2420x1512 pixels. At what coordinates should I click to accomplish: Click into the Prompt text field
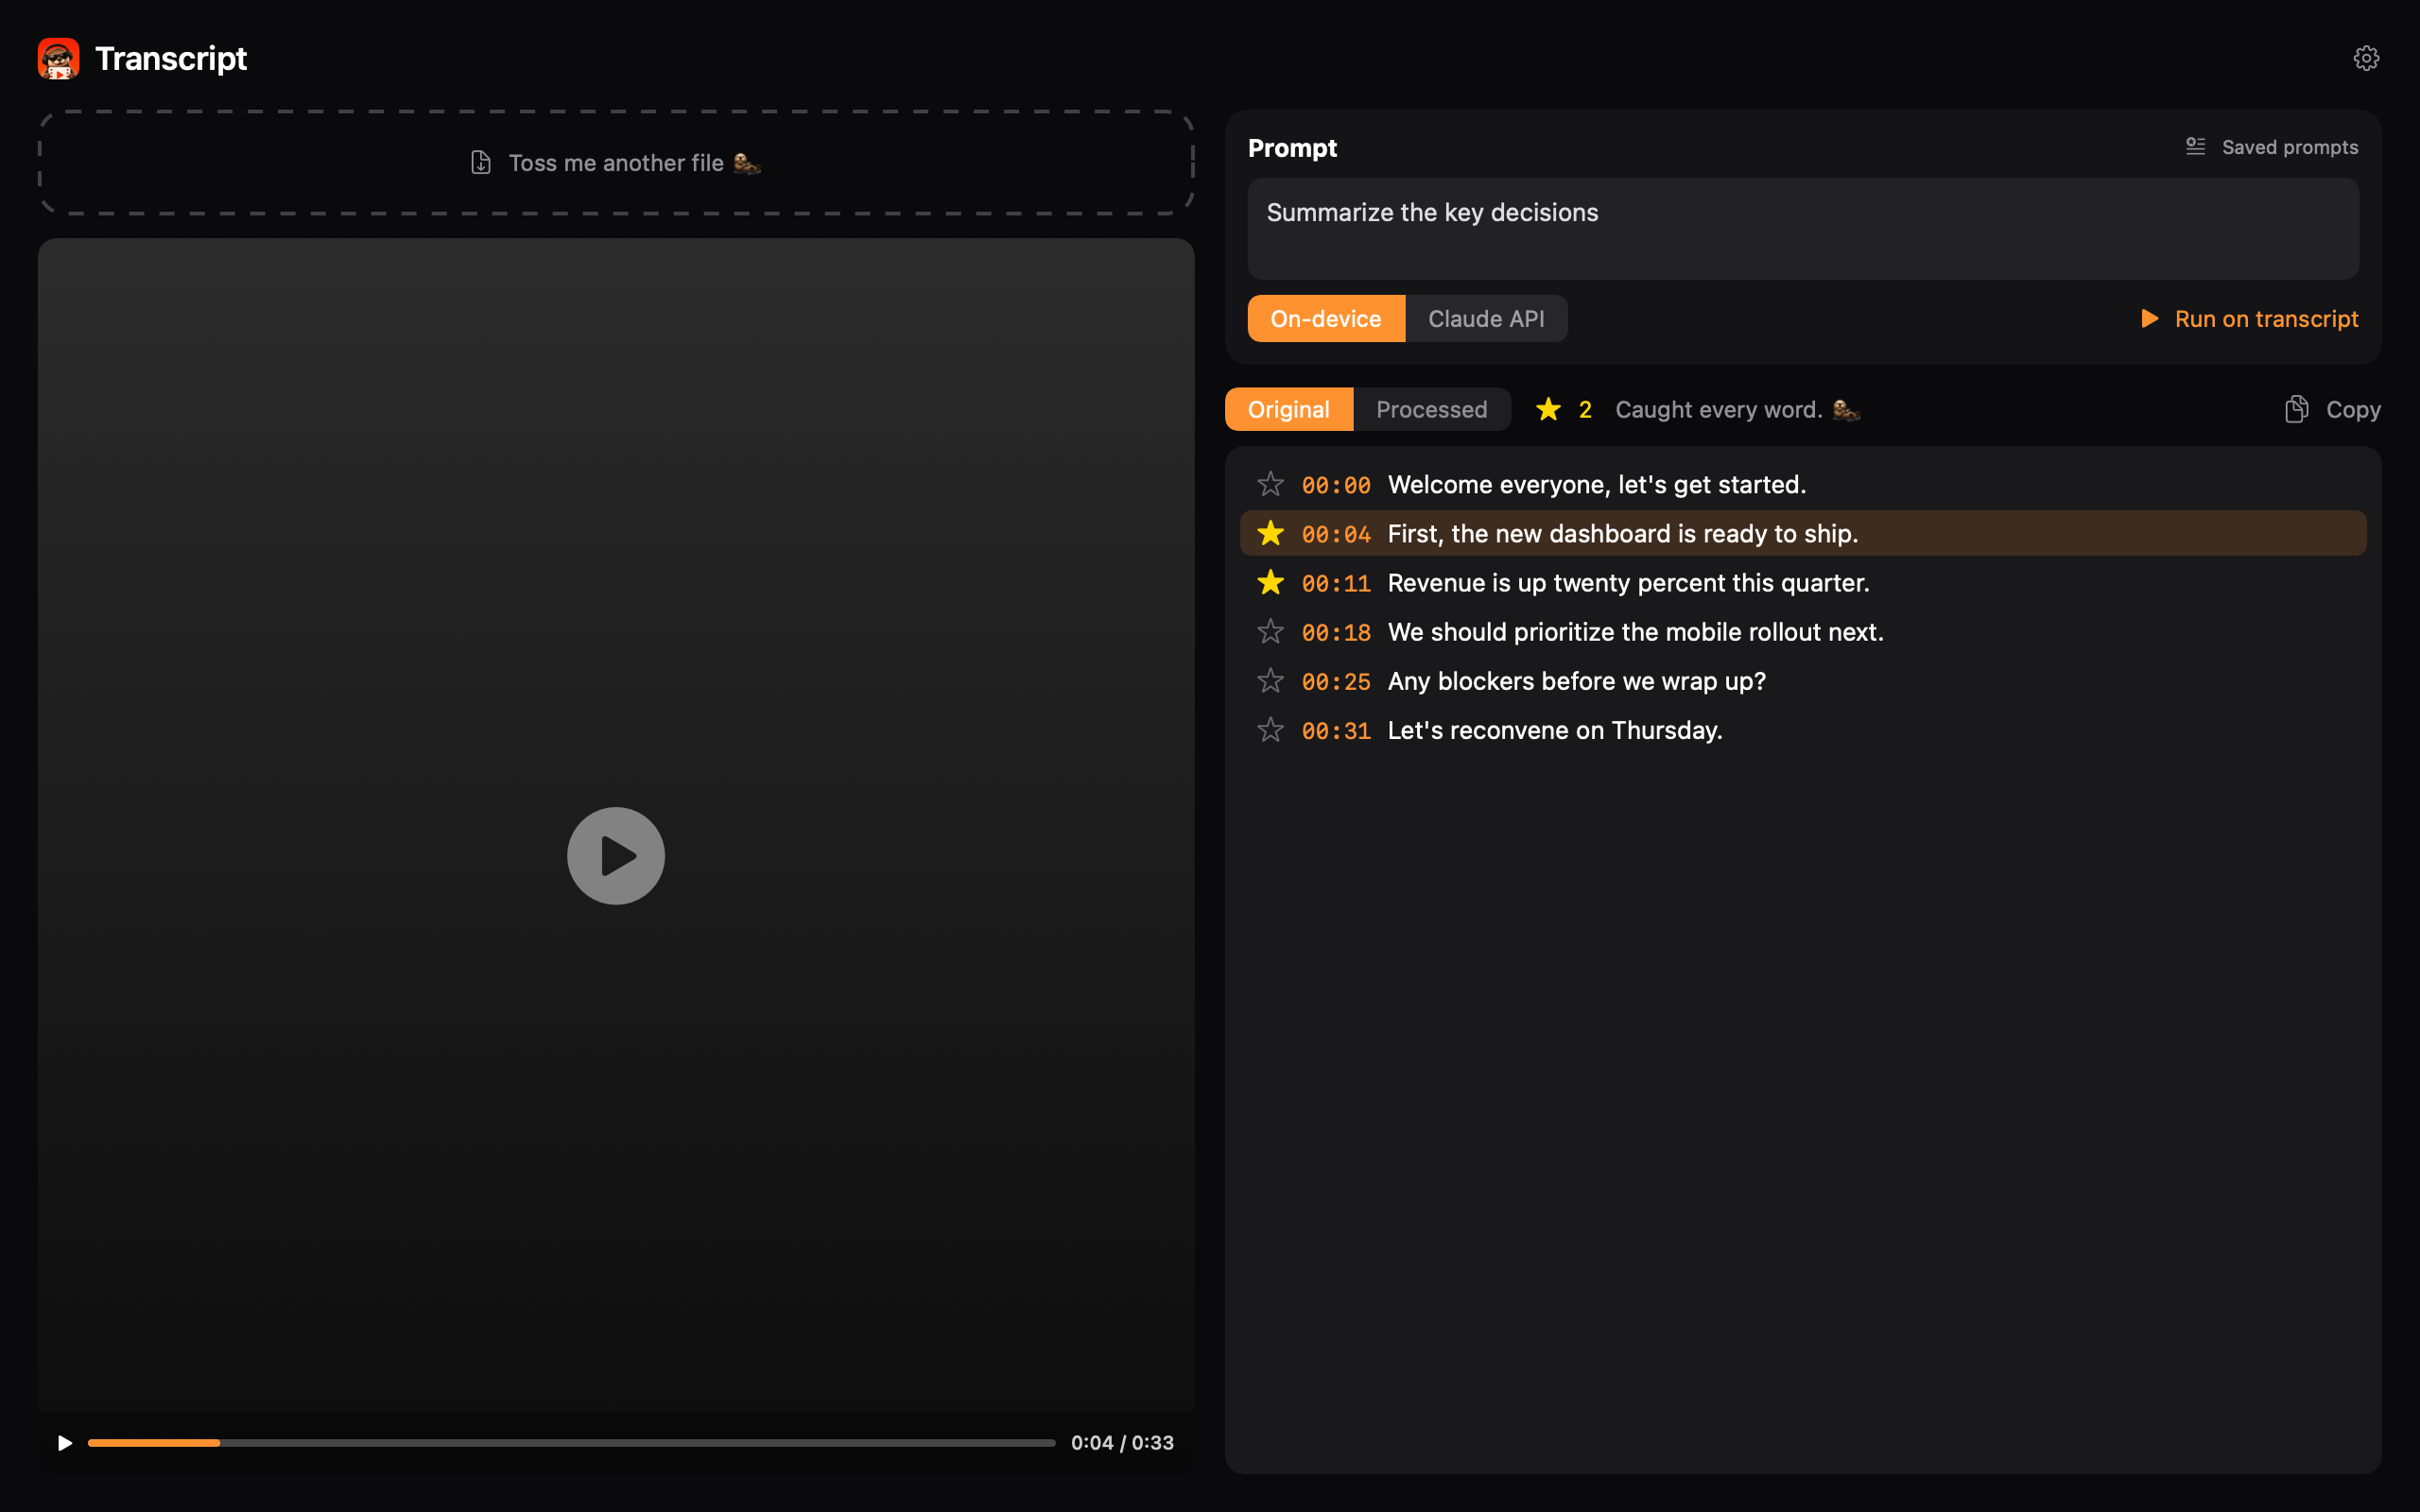click(1802, 228)
